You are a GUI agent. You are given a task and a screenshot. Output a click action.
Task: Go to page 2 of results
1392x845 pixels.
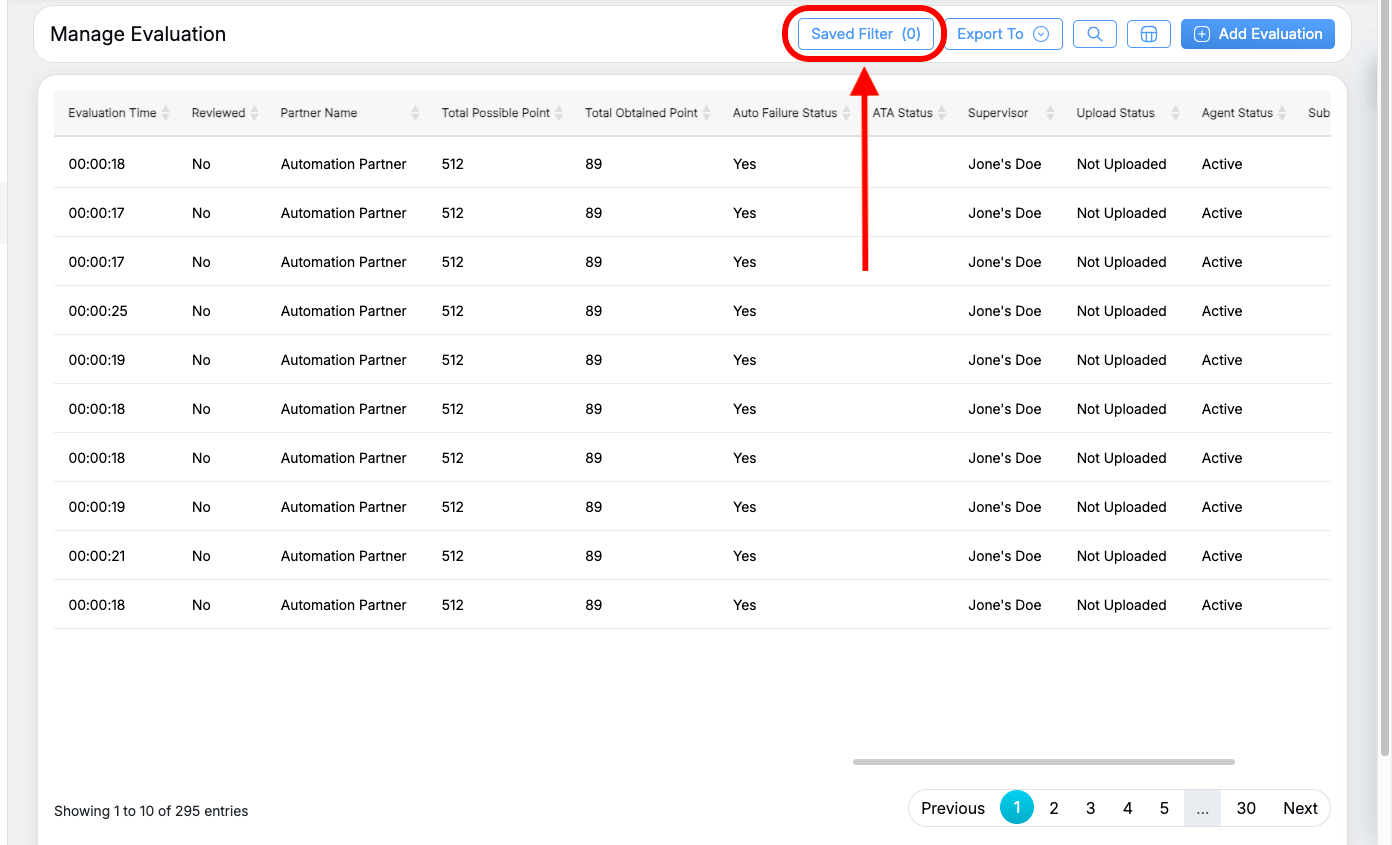(x=1053, y=808)
